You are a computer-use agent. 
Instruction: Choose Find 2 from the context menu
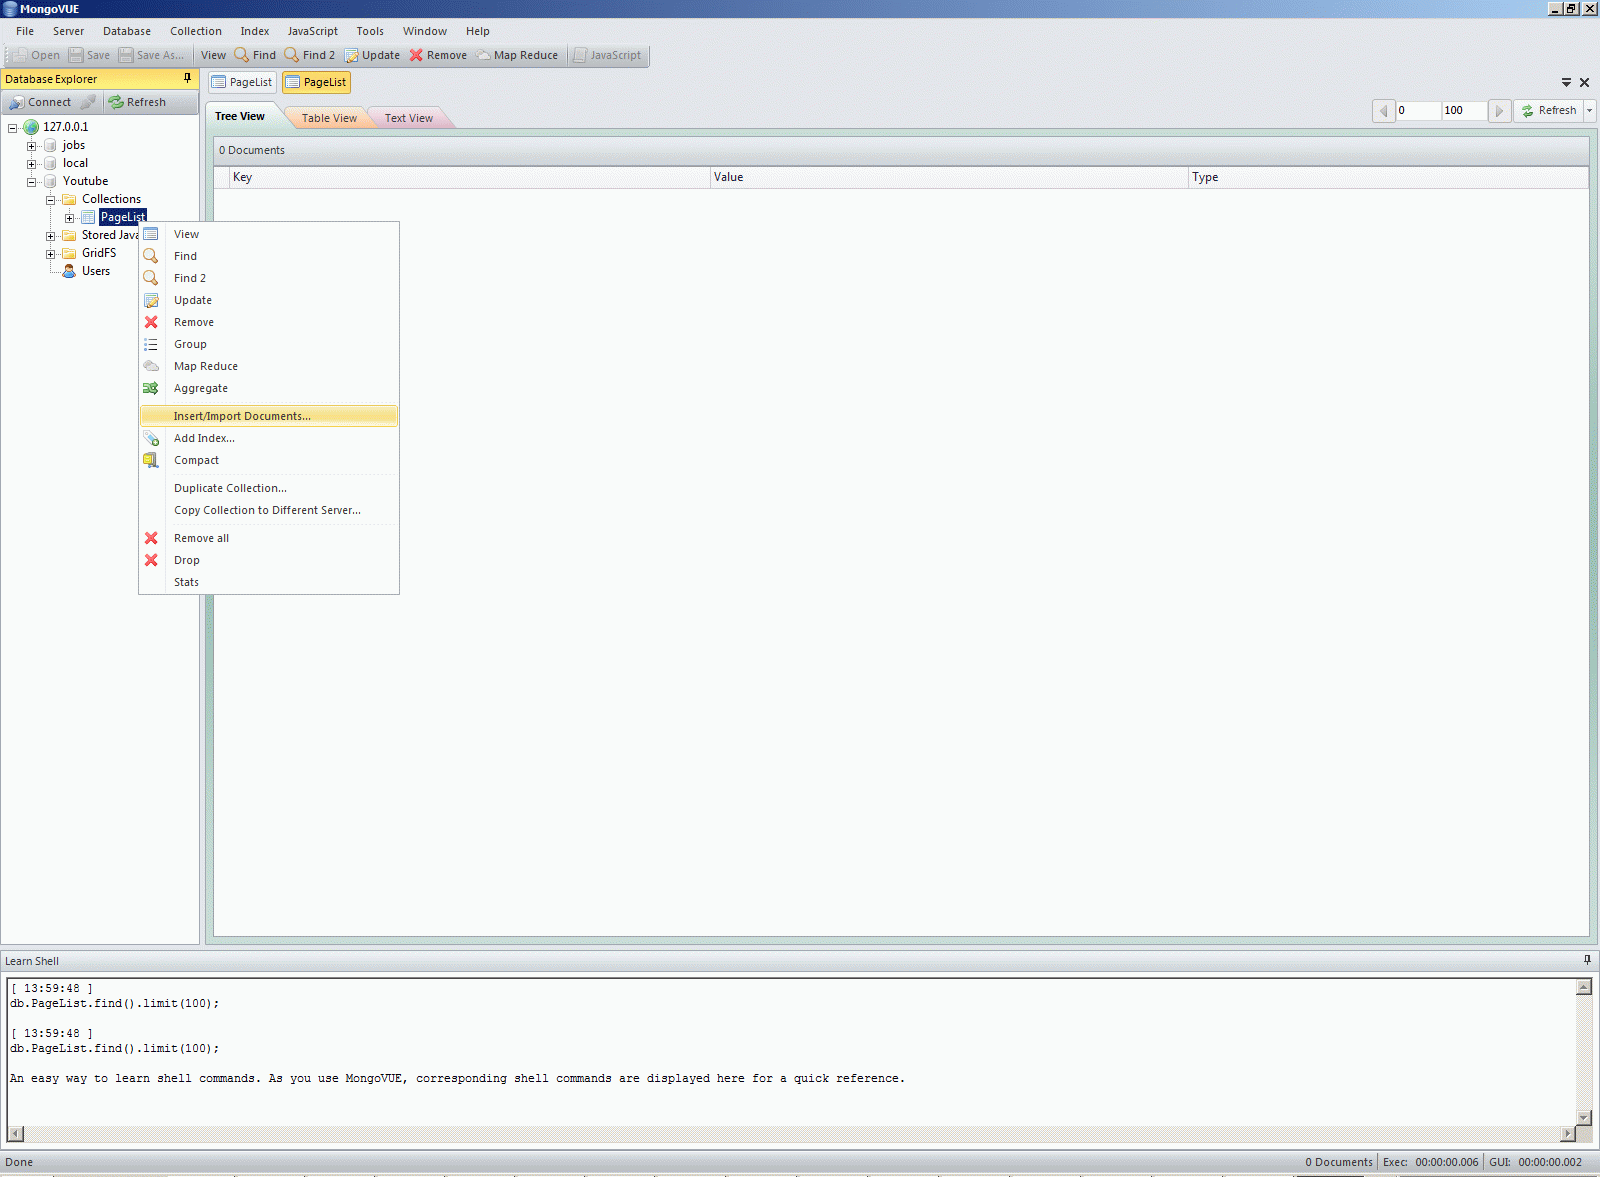269,278
